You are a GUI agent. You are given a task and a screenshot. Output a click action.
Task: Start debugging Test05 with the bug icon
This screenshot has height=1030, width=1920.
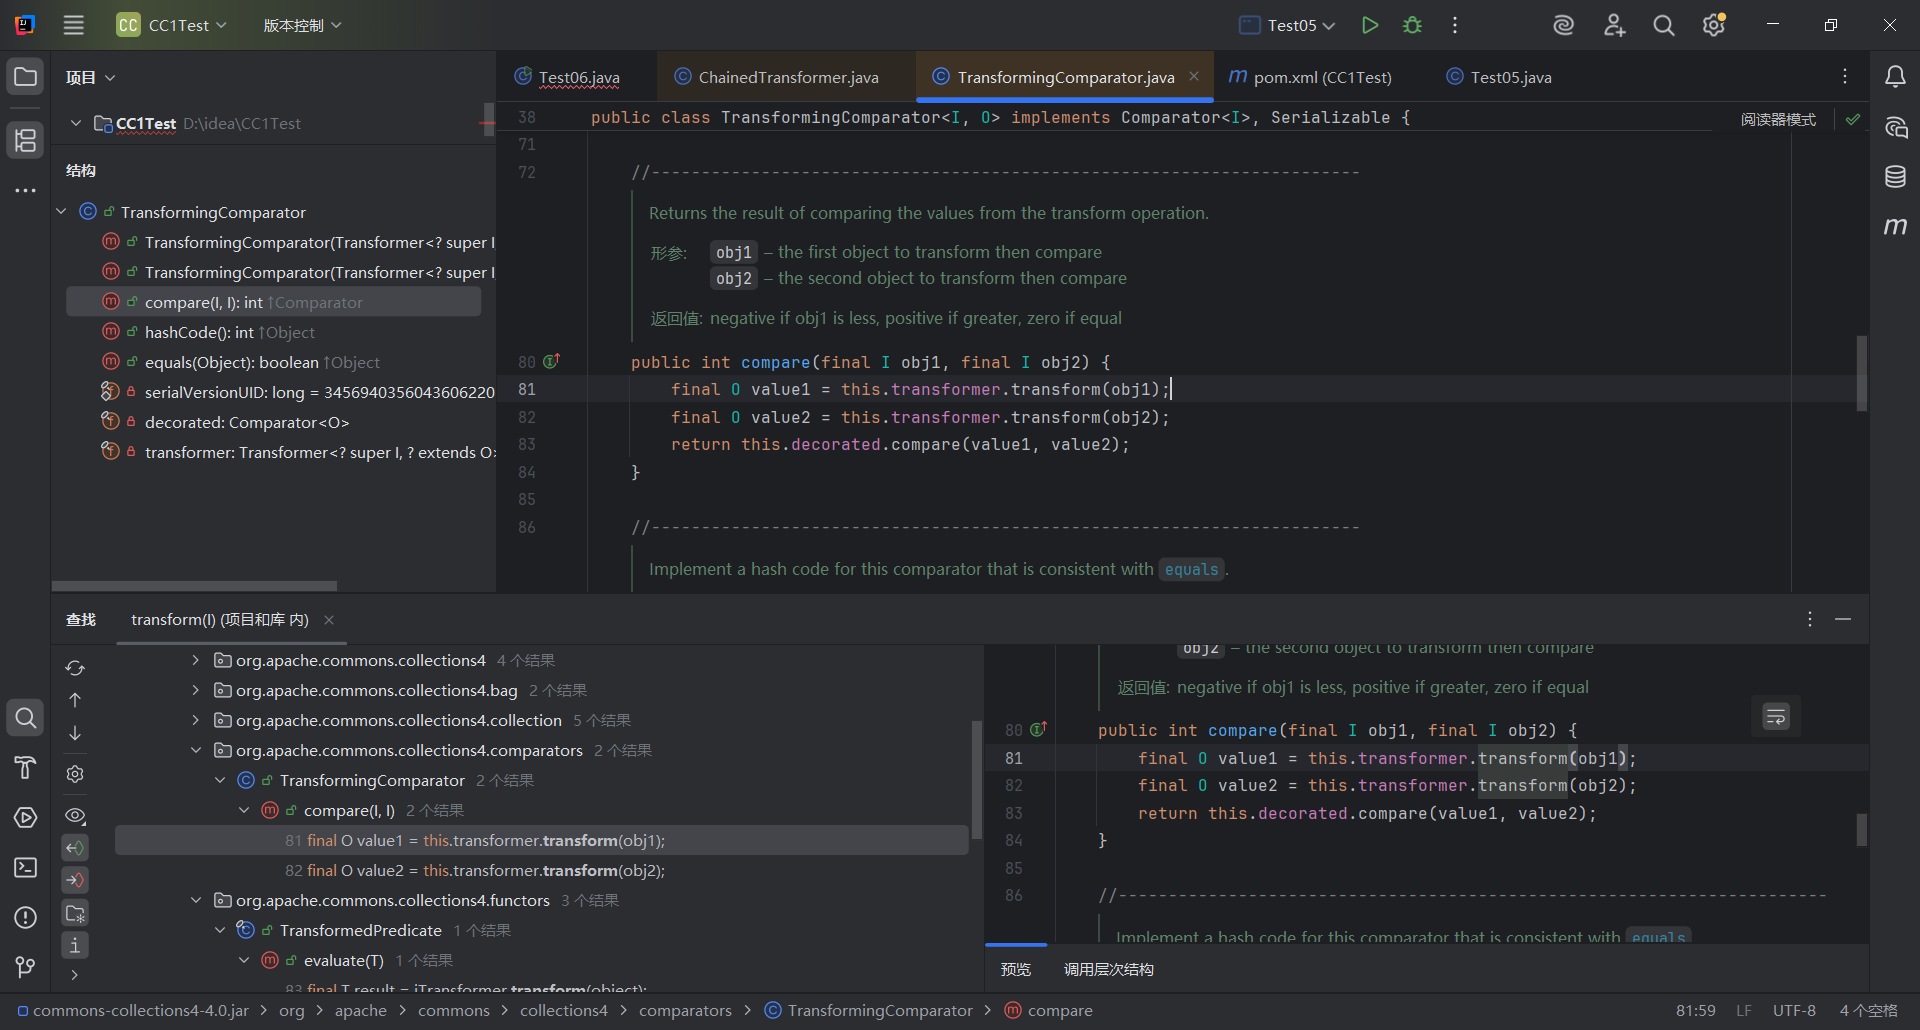[x=1412, y=25]
